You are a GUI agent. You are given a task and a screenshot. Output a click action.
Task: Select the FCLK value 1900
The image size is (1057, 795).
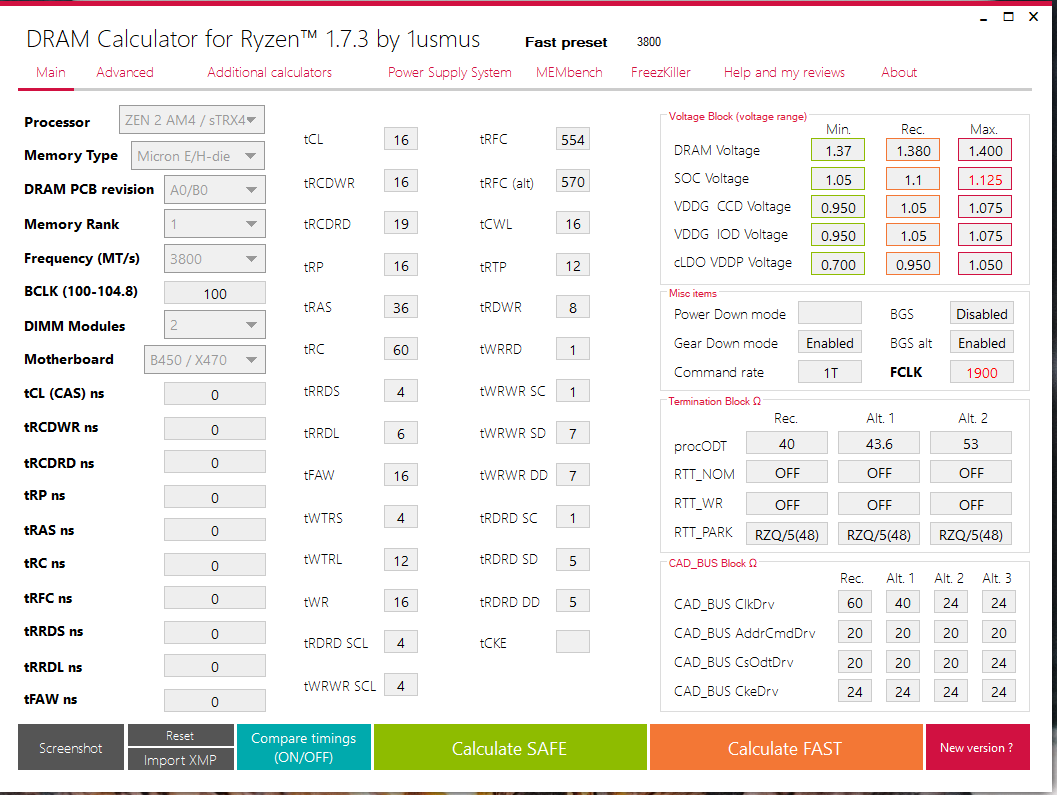(x=982, y=372)
